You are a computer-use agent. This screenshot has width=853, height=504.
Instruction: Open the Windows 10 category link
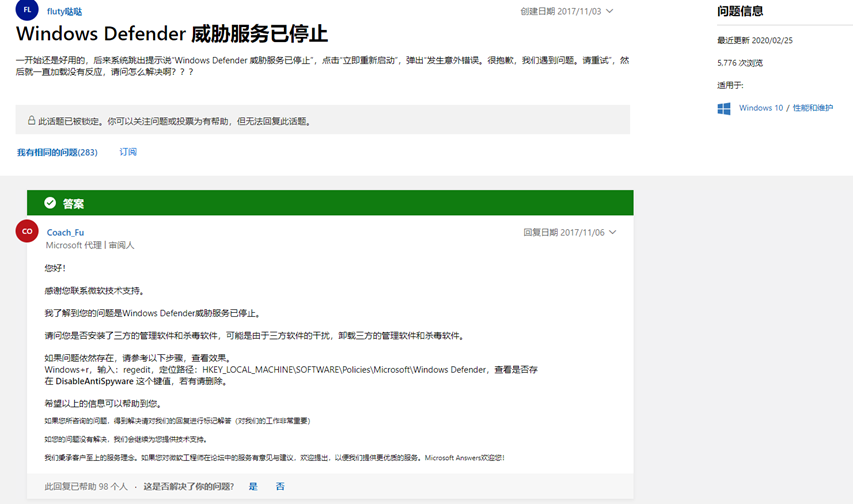(x=761, y=108)
